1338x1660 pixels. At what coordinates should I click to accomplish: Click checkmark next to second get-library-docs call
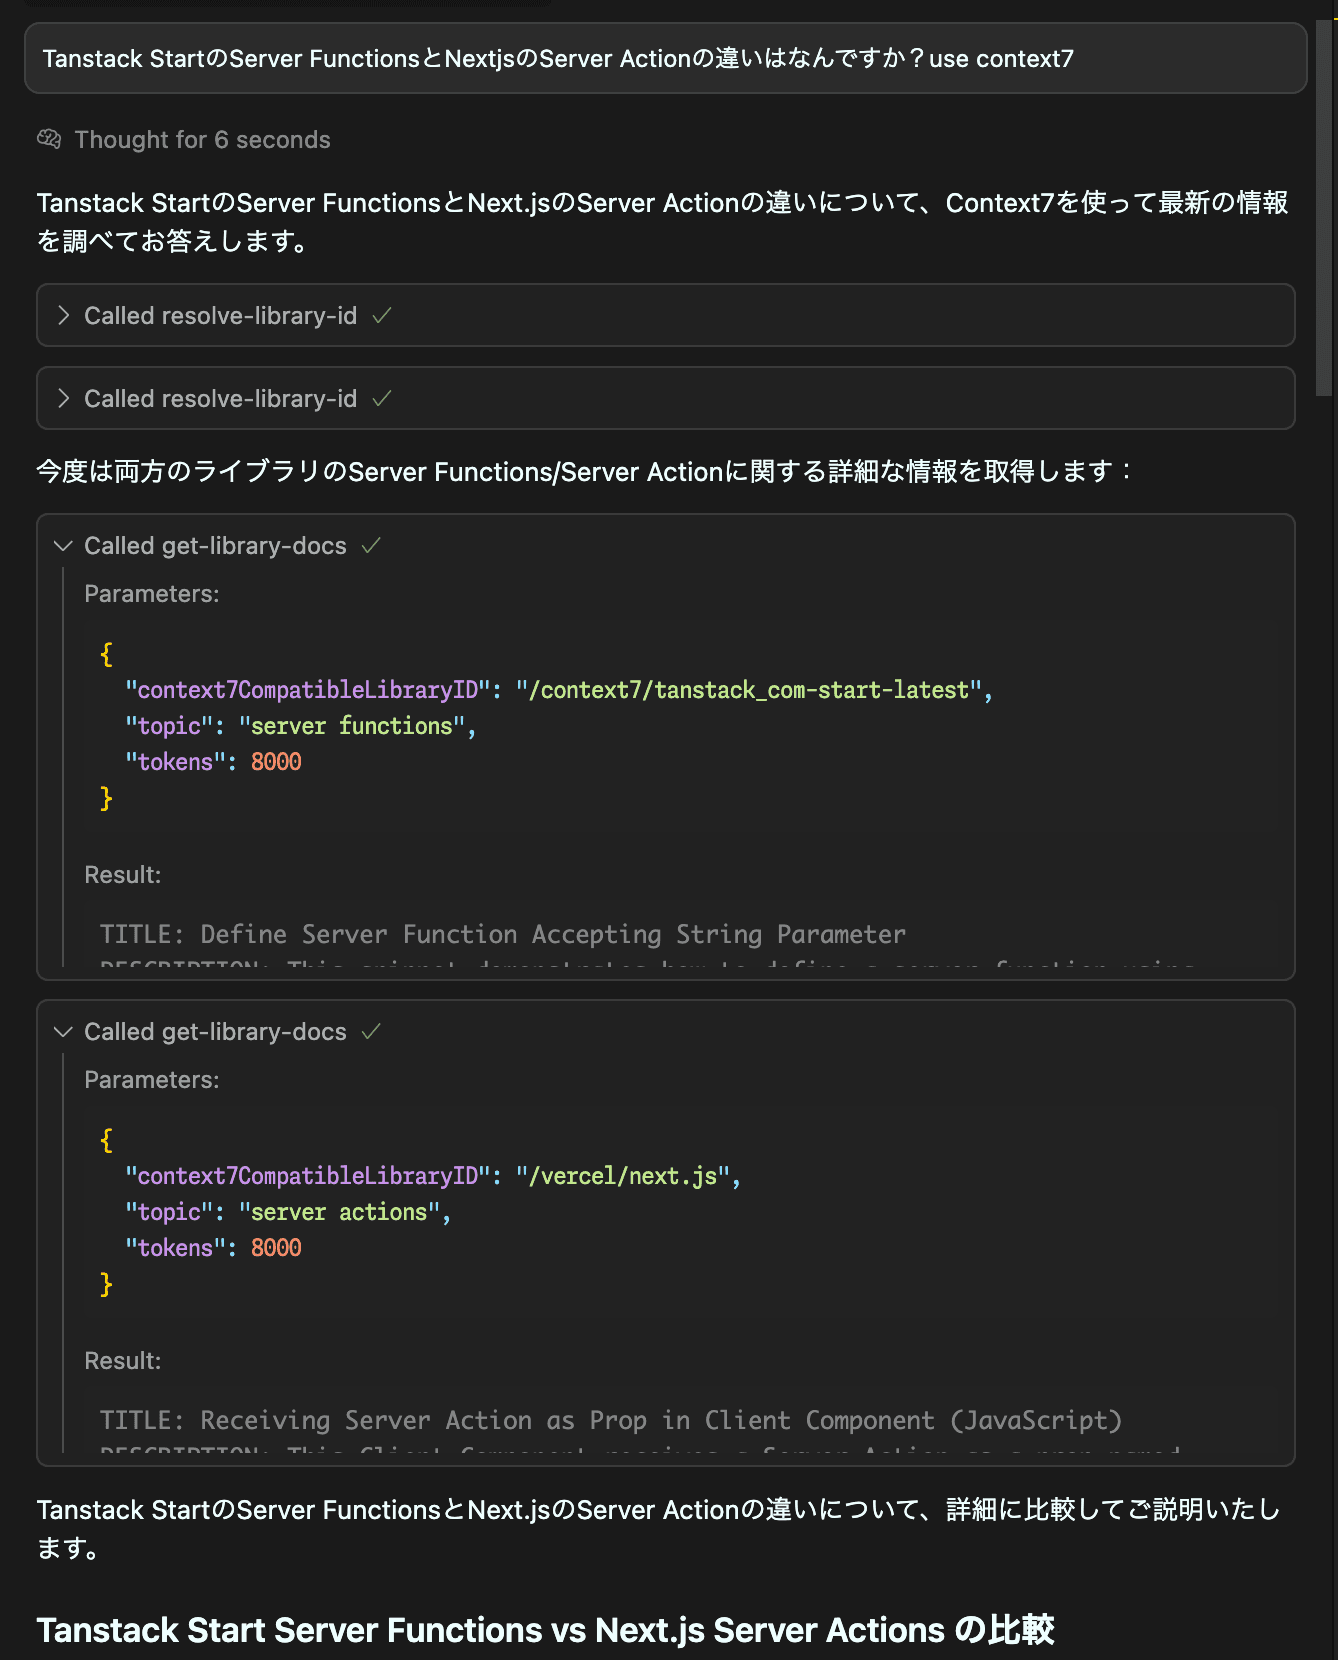coord(371,1032)
